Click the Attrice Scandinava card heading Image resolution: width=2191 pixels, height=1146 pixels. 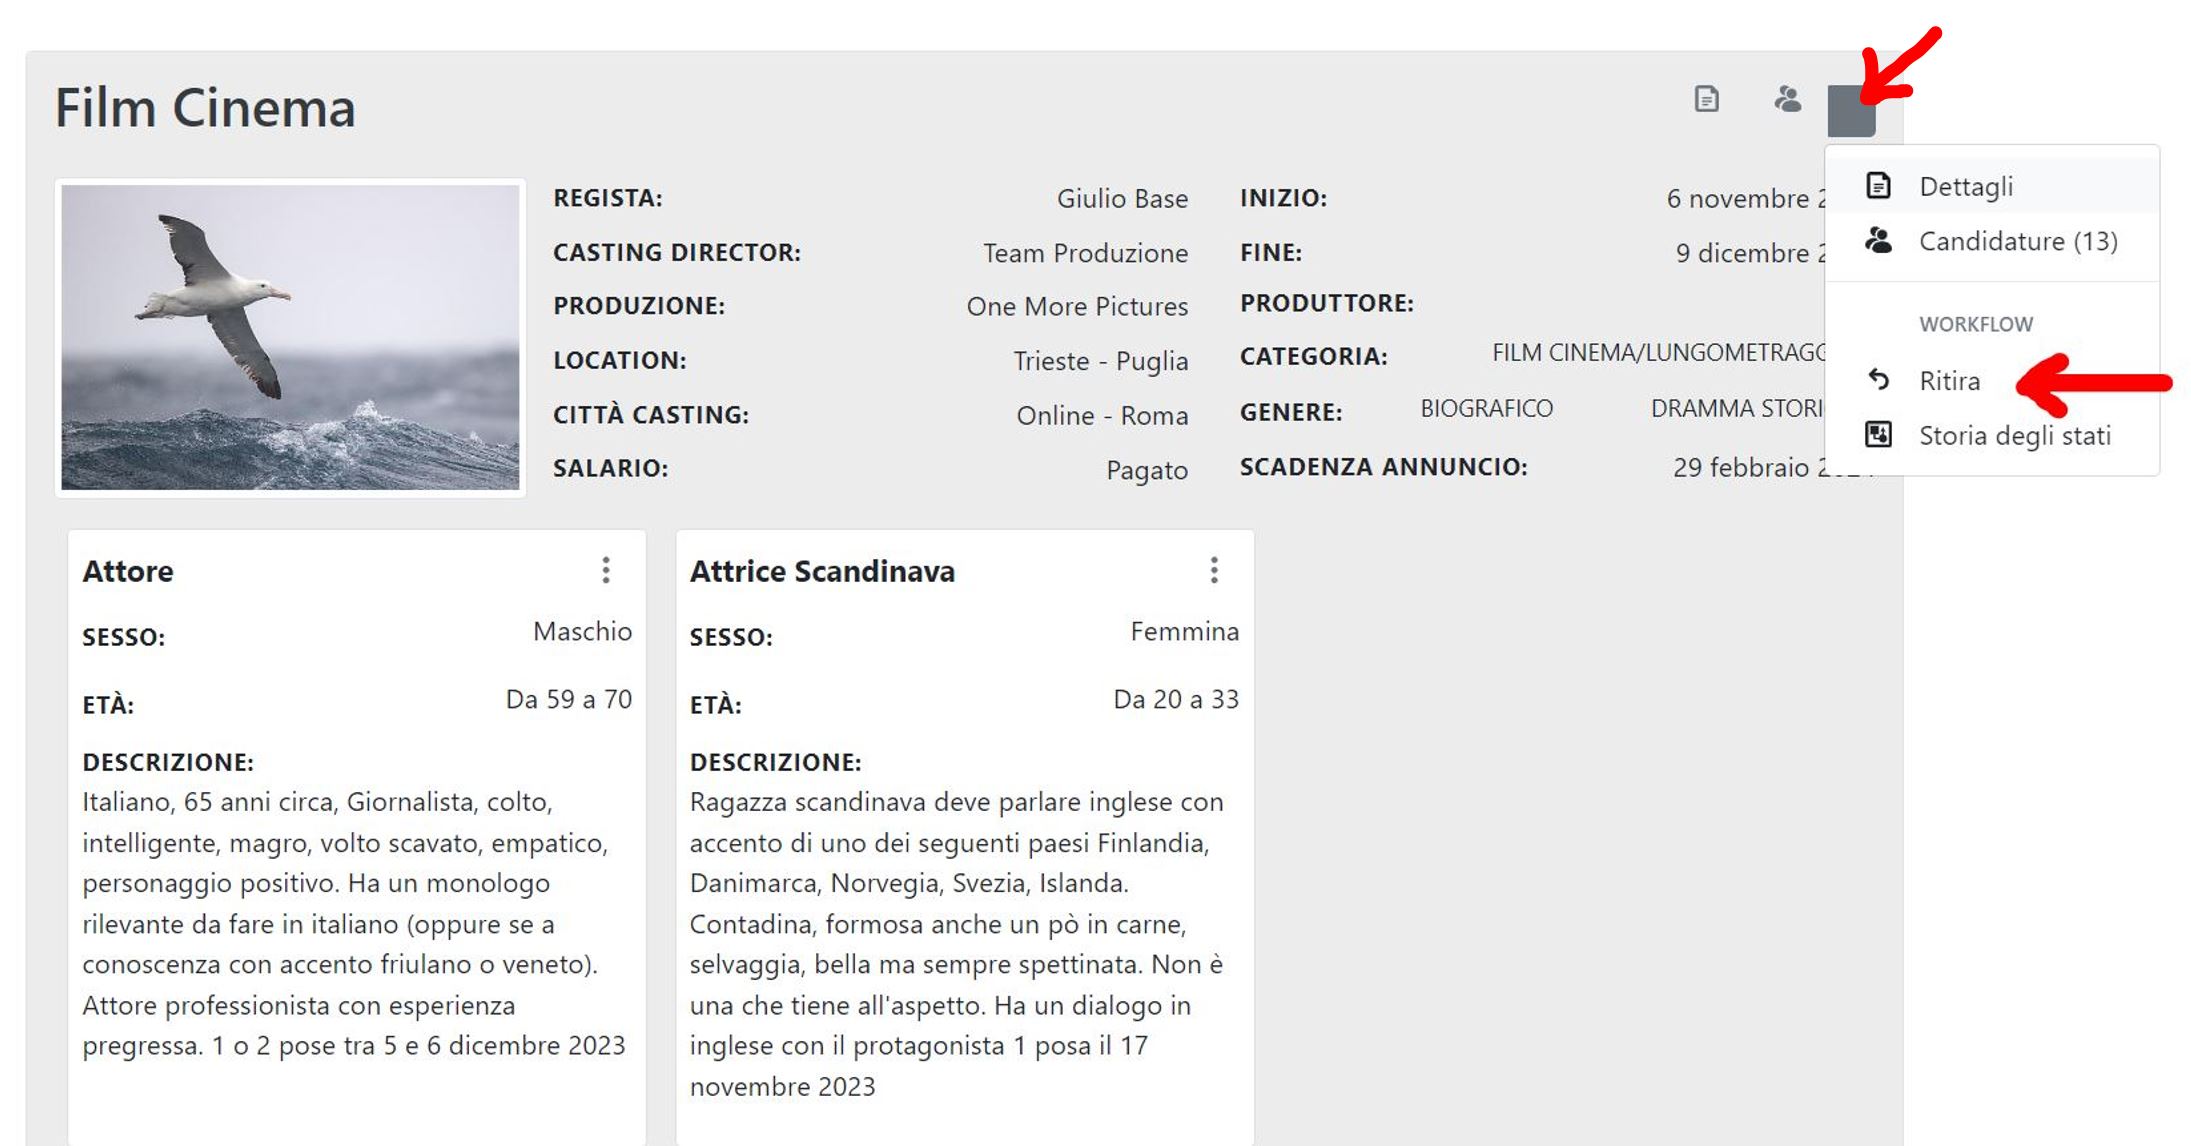coord(822,571)
